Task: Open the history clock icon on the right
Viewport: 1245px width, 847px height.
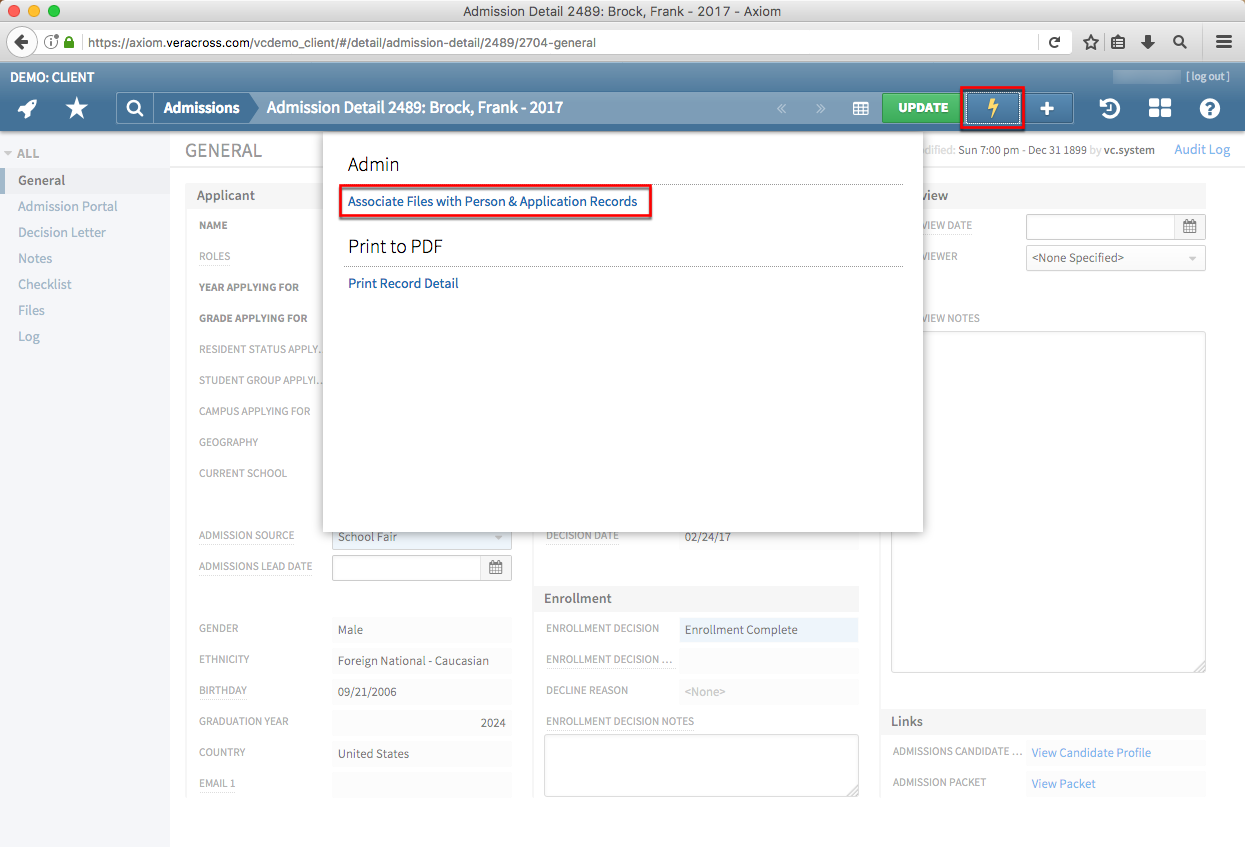Action: point(1109,107)
